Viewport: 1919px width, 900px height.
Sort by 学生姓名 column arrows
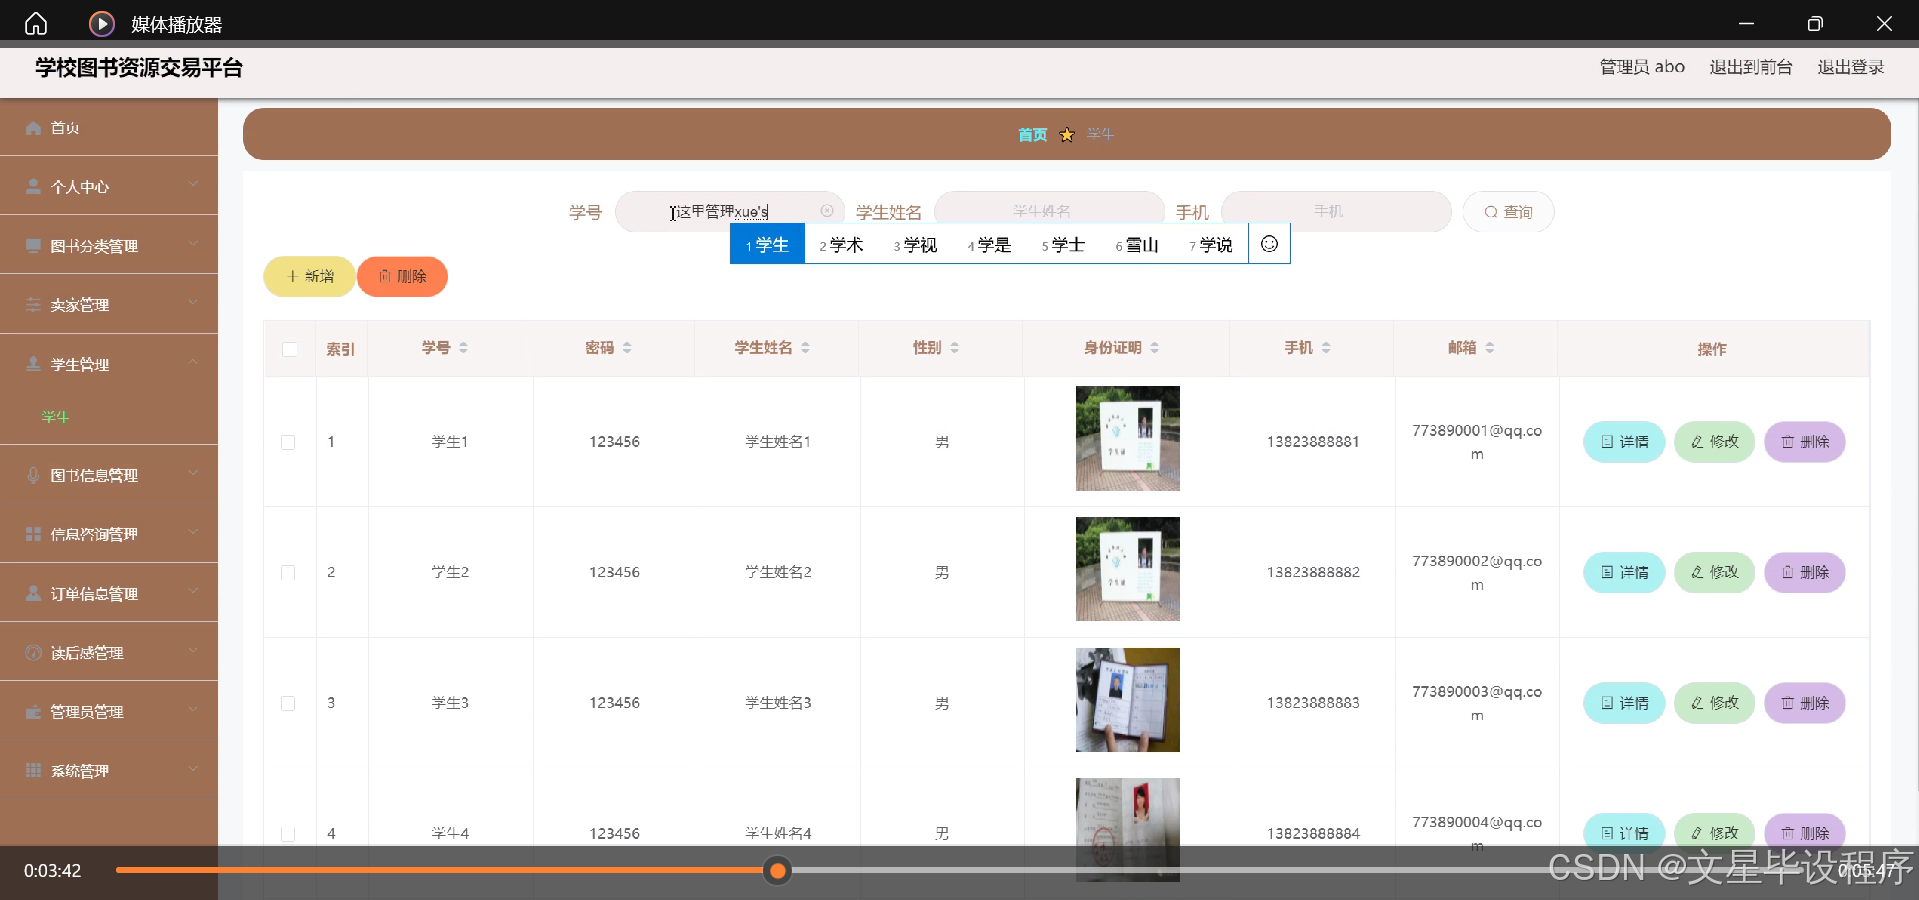805,348
